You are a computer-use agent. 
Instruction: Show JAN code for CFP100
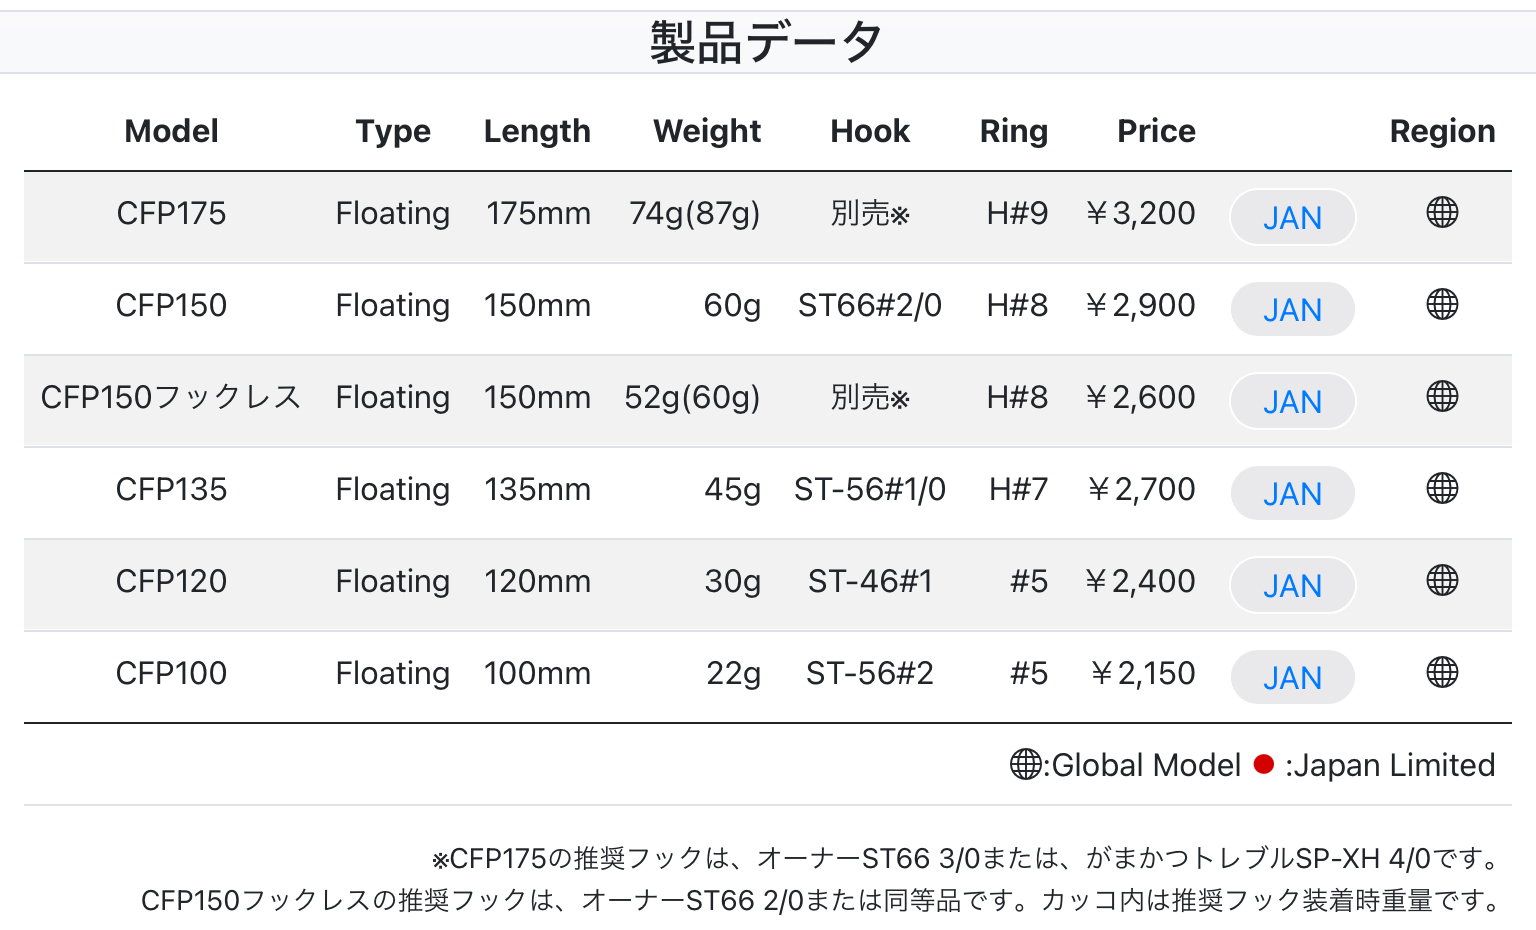[x=1292, y=677]
